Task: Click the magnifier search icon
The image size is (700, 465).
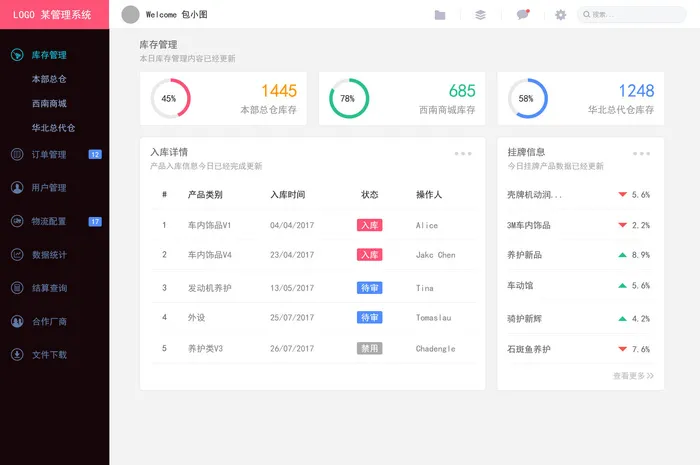Action: [586, 15]
